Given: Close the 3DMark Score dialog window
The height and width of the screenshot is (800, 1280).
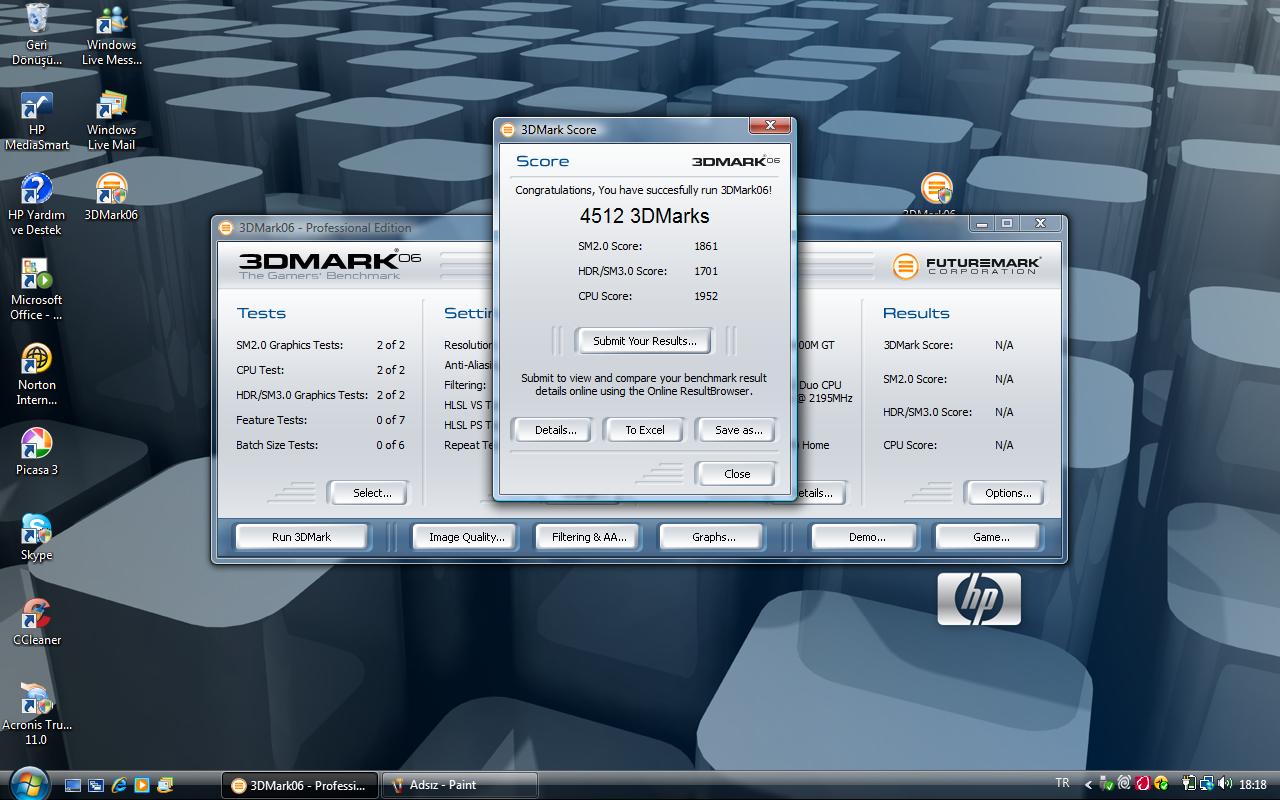Looking at the screenshot, I should click(x=770, y=126).
